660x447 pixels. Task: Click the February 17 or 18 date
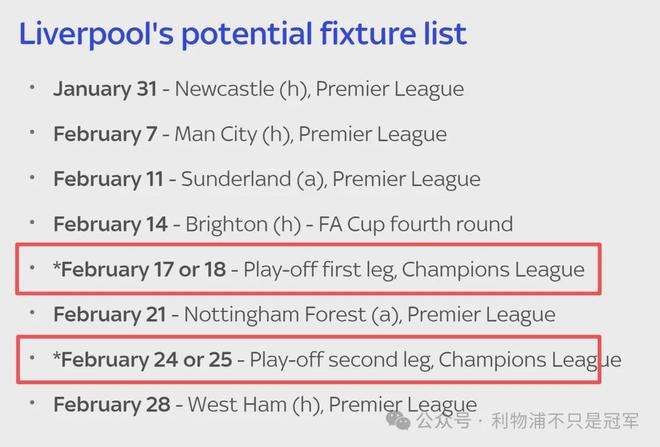click(x=141, y=269)
